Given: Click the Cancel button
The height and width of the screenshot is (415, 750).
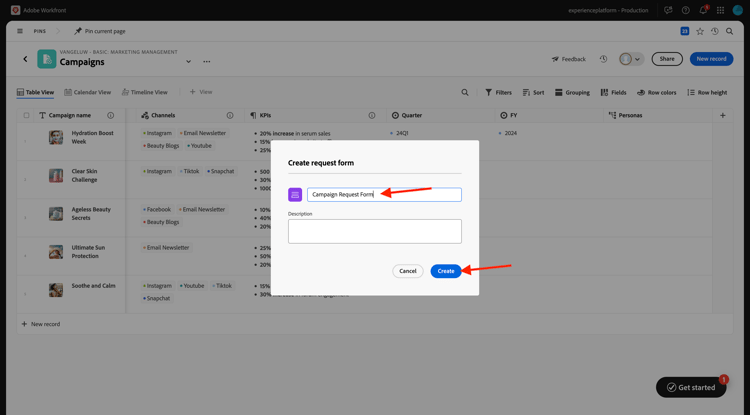Looking at the screenshot, I should click(408, 271).
